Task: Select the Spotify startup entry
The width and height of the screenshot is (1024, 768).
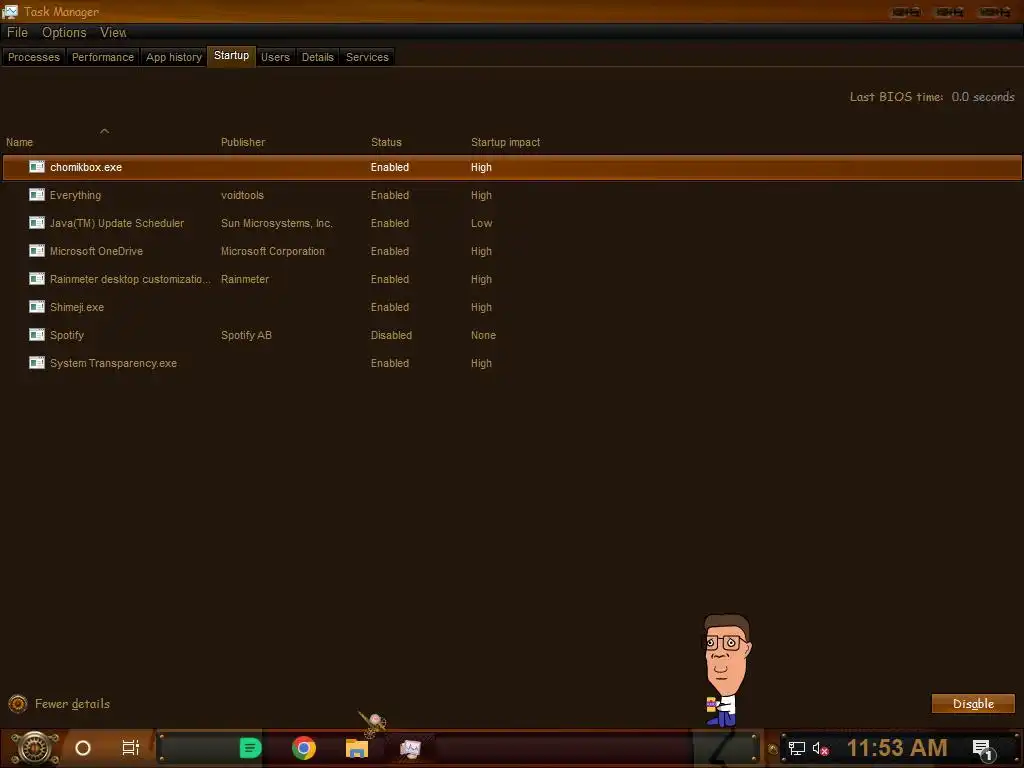Action: (x=512, y=335)
